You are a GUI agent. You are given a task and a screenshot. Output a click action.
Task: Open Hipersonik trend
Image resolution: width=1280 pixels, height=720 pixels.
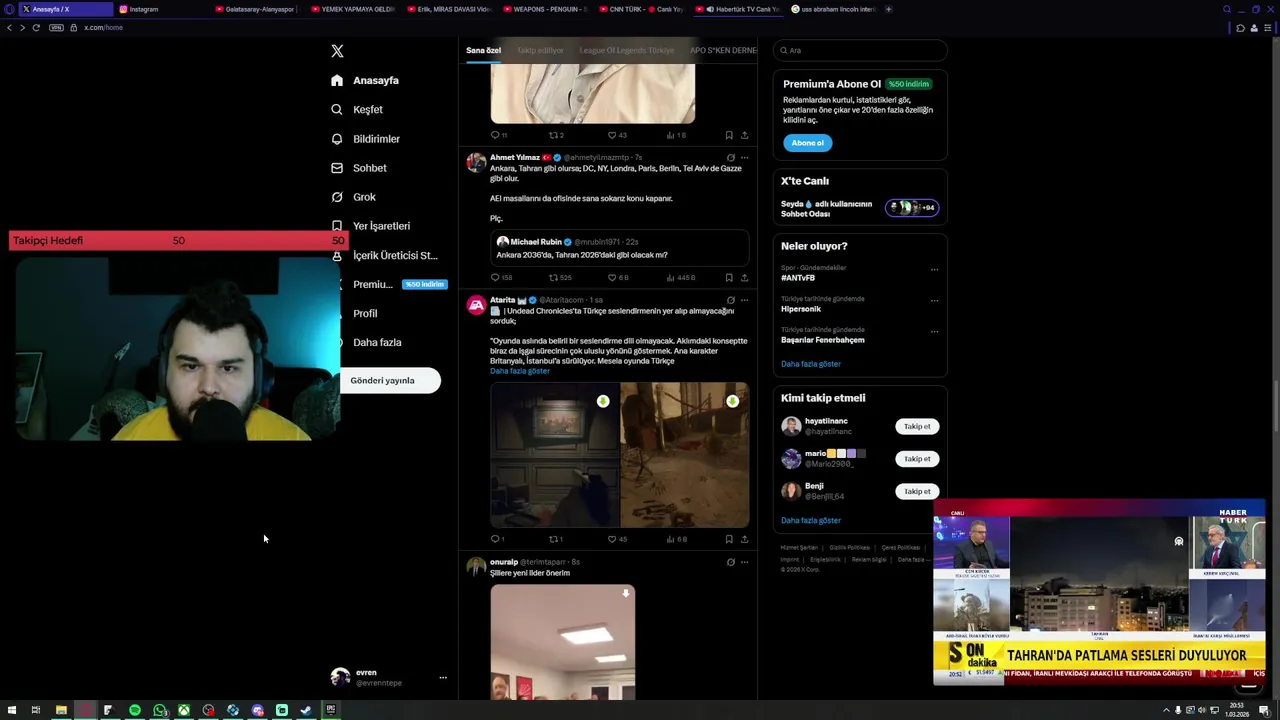coord(800,309)
